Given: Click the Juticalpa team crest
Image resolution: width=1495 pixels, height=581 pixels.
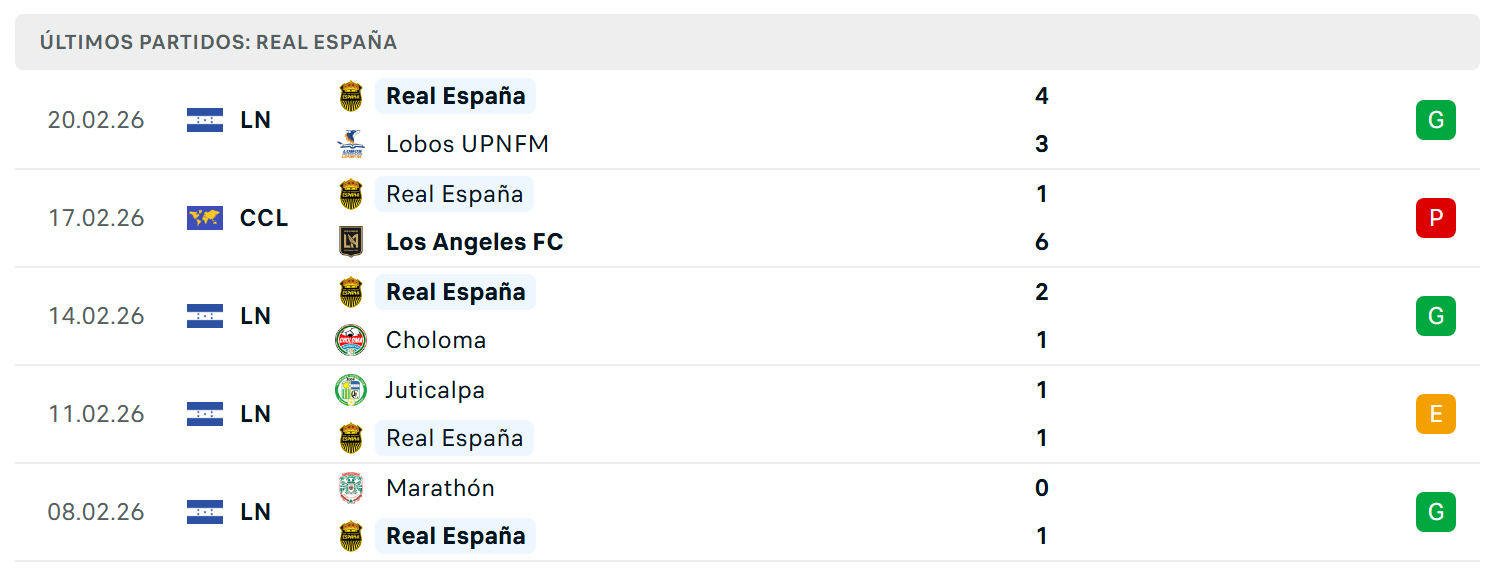Looking at the screenshot, I should click(351, 390).
